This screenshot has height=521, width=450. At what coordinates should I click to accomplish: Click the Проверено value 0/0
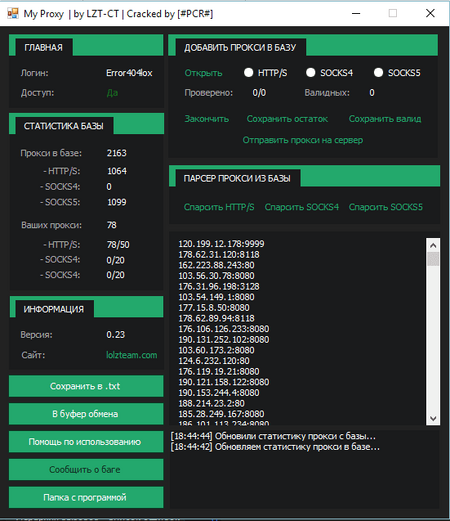point(259,93)
